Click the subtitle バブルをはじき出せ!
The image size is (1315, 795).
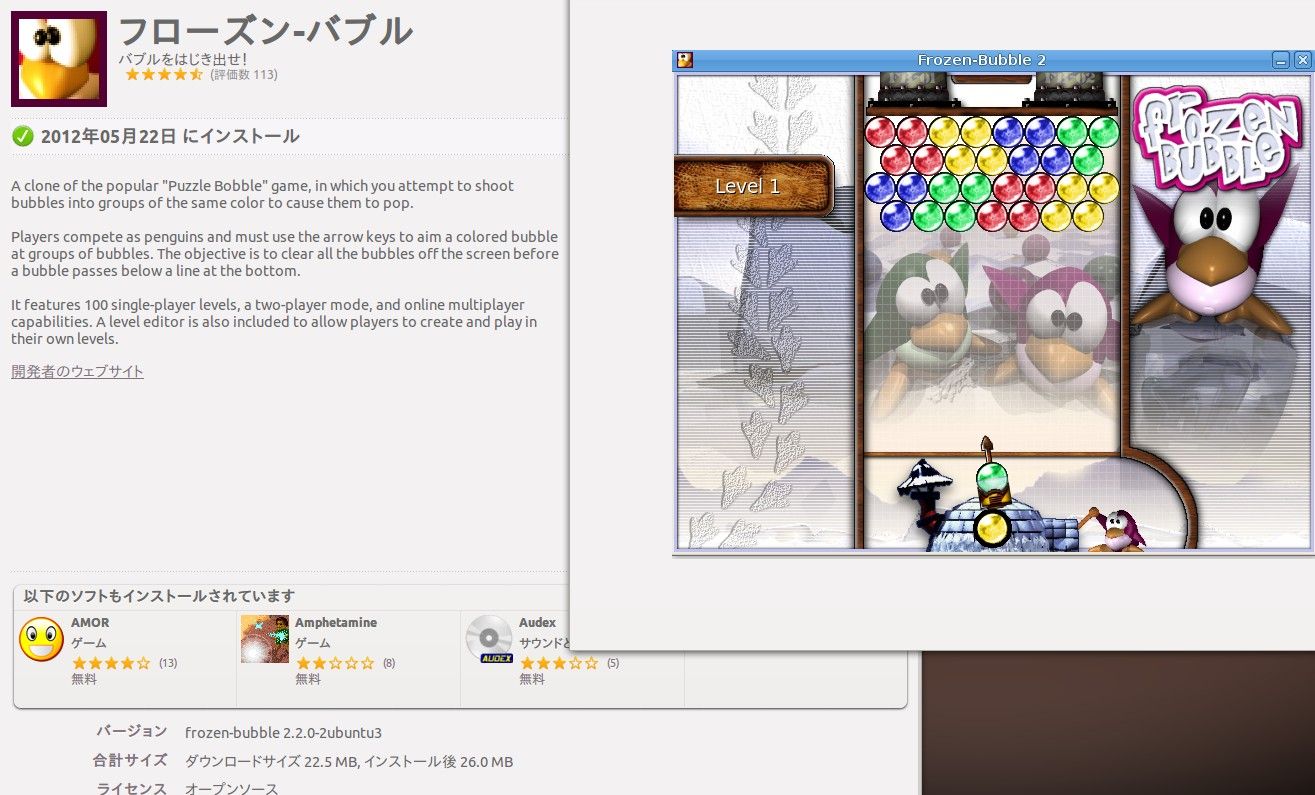(183, 59)
